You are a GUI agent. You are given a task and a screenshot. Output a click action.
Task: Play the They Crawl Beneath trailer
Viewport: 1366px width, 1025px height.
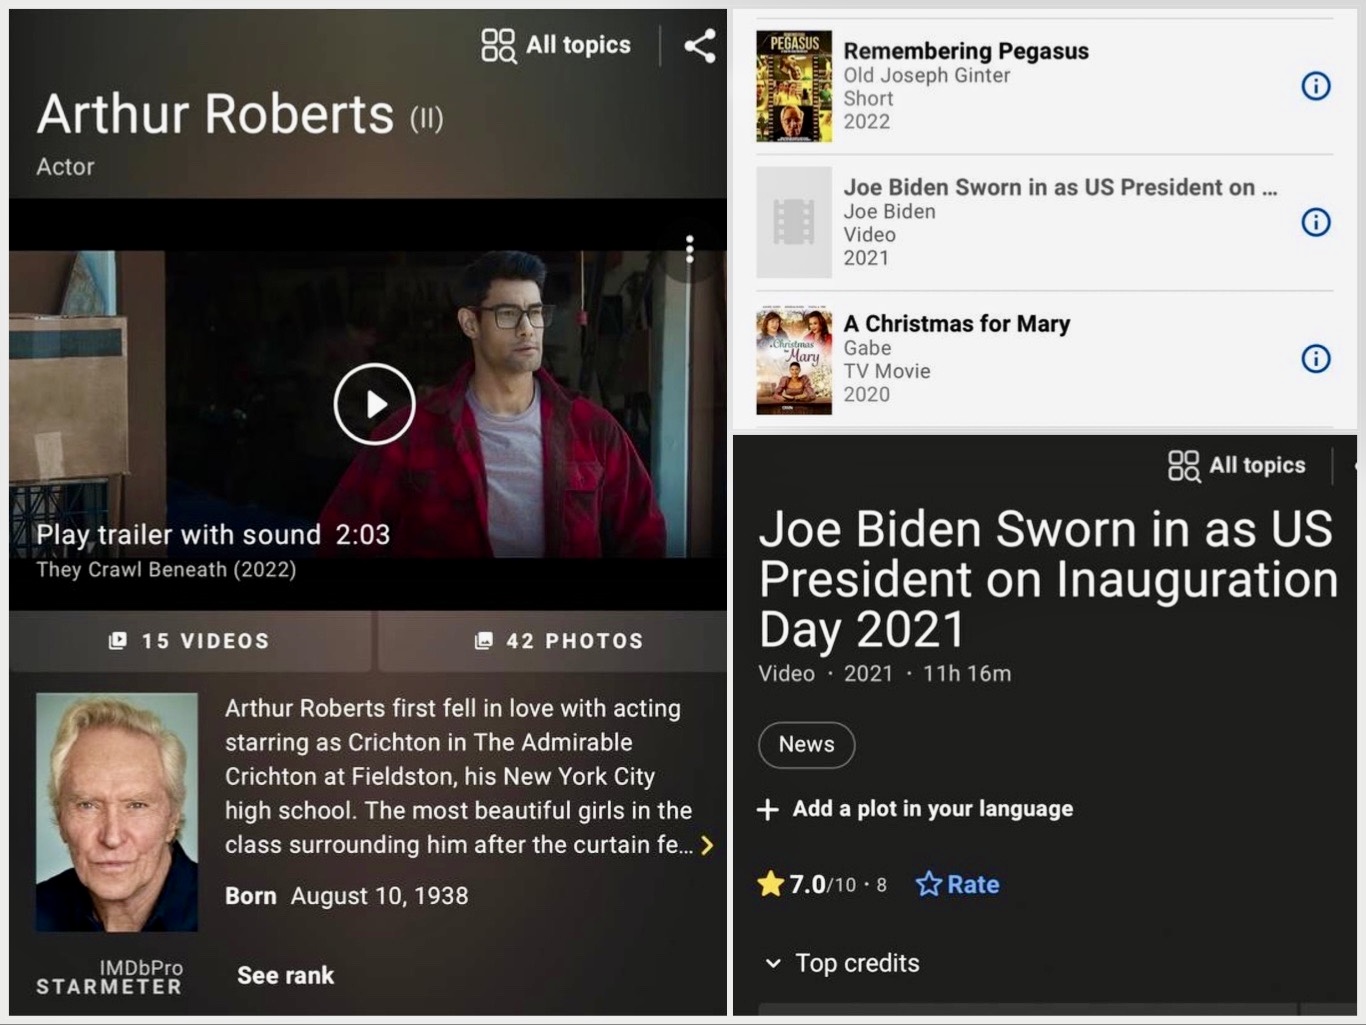coord(374,404)
